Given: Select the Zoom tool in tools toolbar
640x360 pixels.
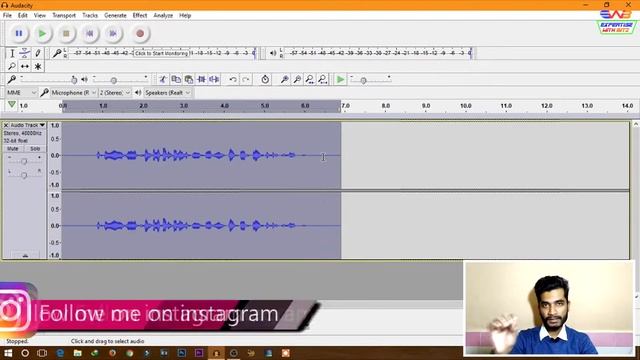Looking at the screenshot, I should (12, 66).
